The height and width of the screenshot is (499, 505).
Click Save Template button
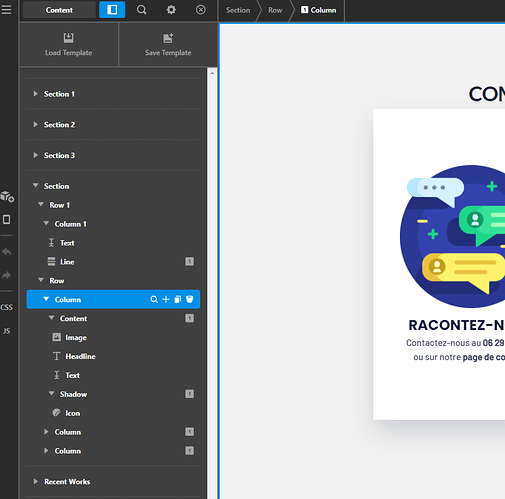(168, 44)
